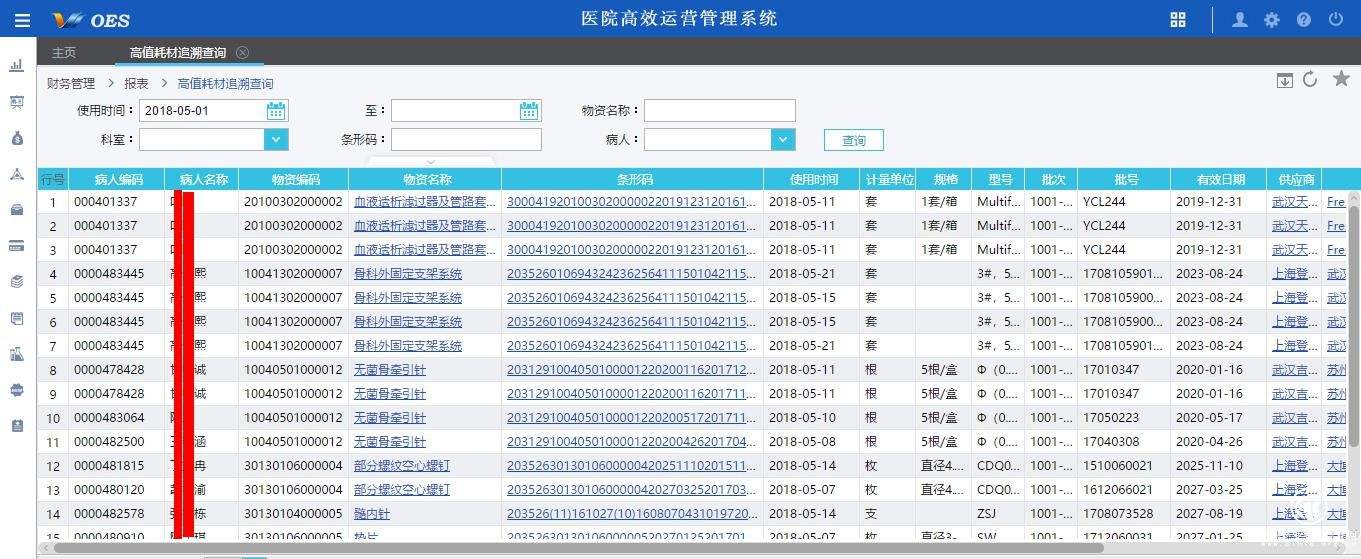The image size is (1361, 559).
Task: Click the horizontal table scrollbar
Action: click(x=578, y=548)
